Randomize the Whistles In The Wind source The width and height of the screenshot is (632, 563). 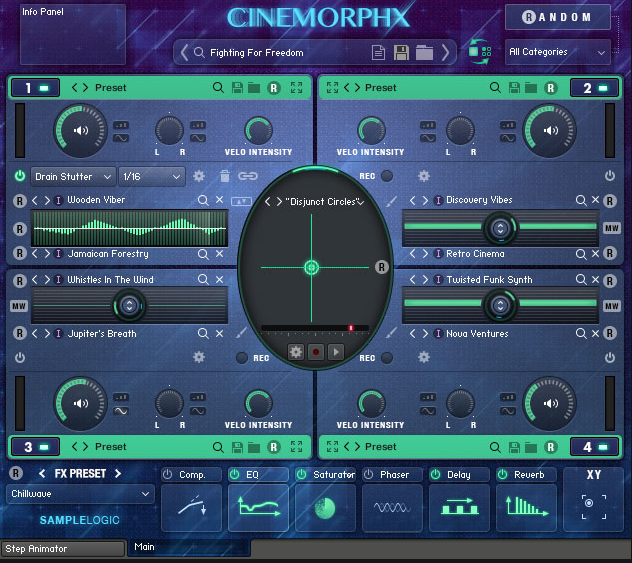19,280
